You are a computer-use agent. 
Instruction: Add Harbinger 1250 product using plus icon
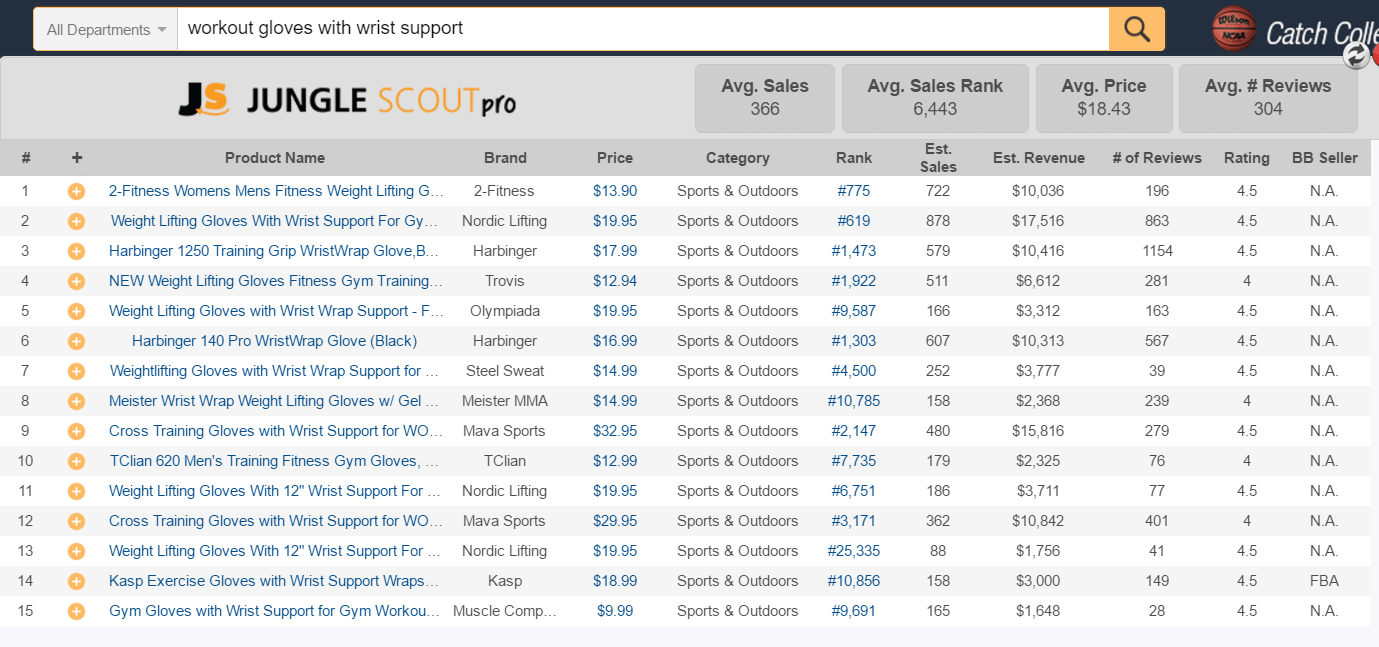coord(76,251)
